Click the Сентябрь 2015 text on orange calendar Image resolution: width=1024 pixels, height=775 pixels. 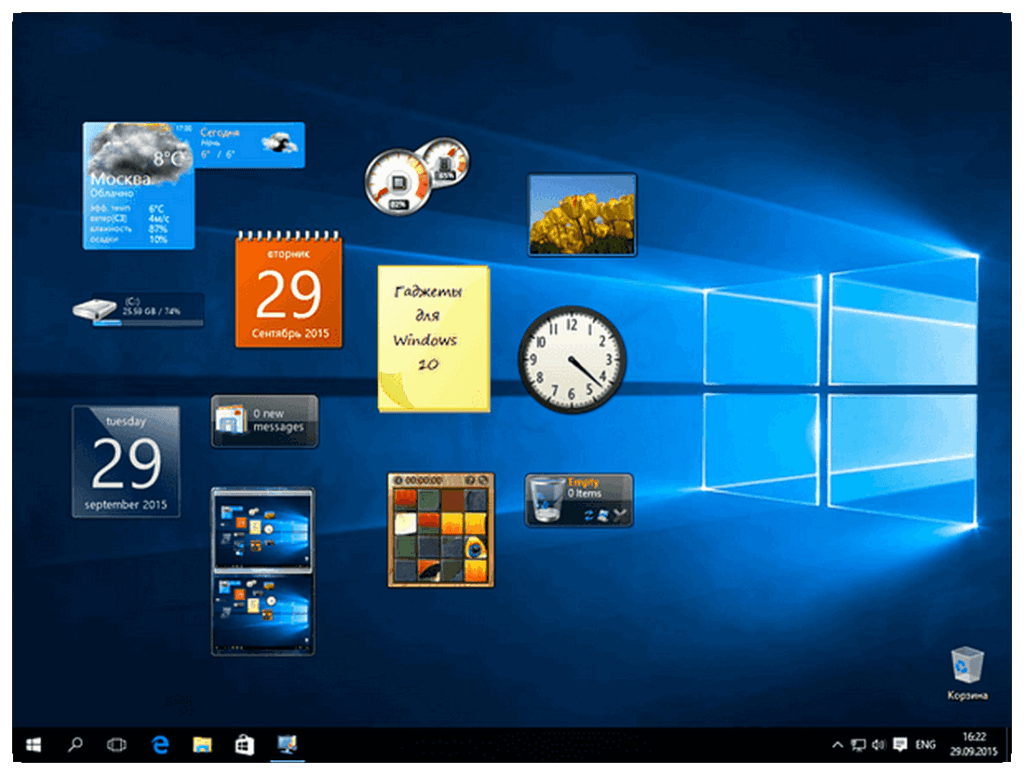click(x=291, y=334)
